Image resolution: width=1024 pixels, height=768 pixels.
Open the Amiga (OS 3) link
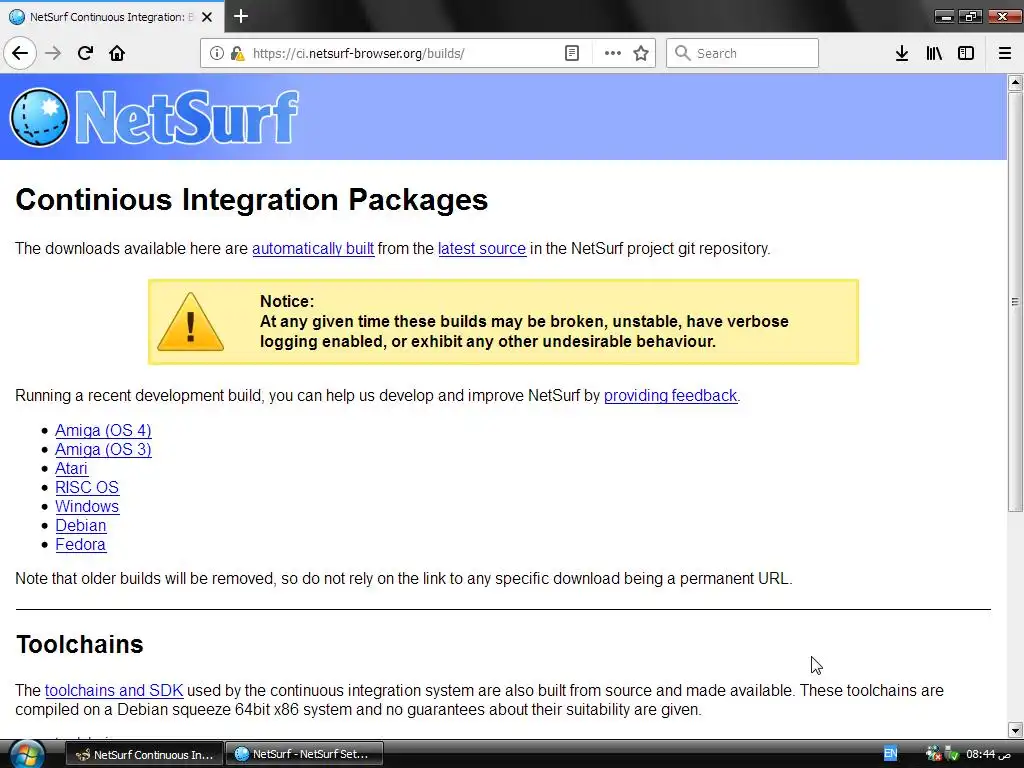[x=103, y=449]
